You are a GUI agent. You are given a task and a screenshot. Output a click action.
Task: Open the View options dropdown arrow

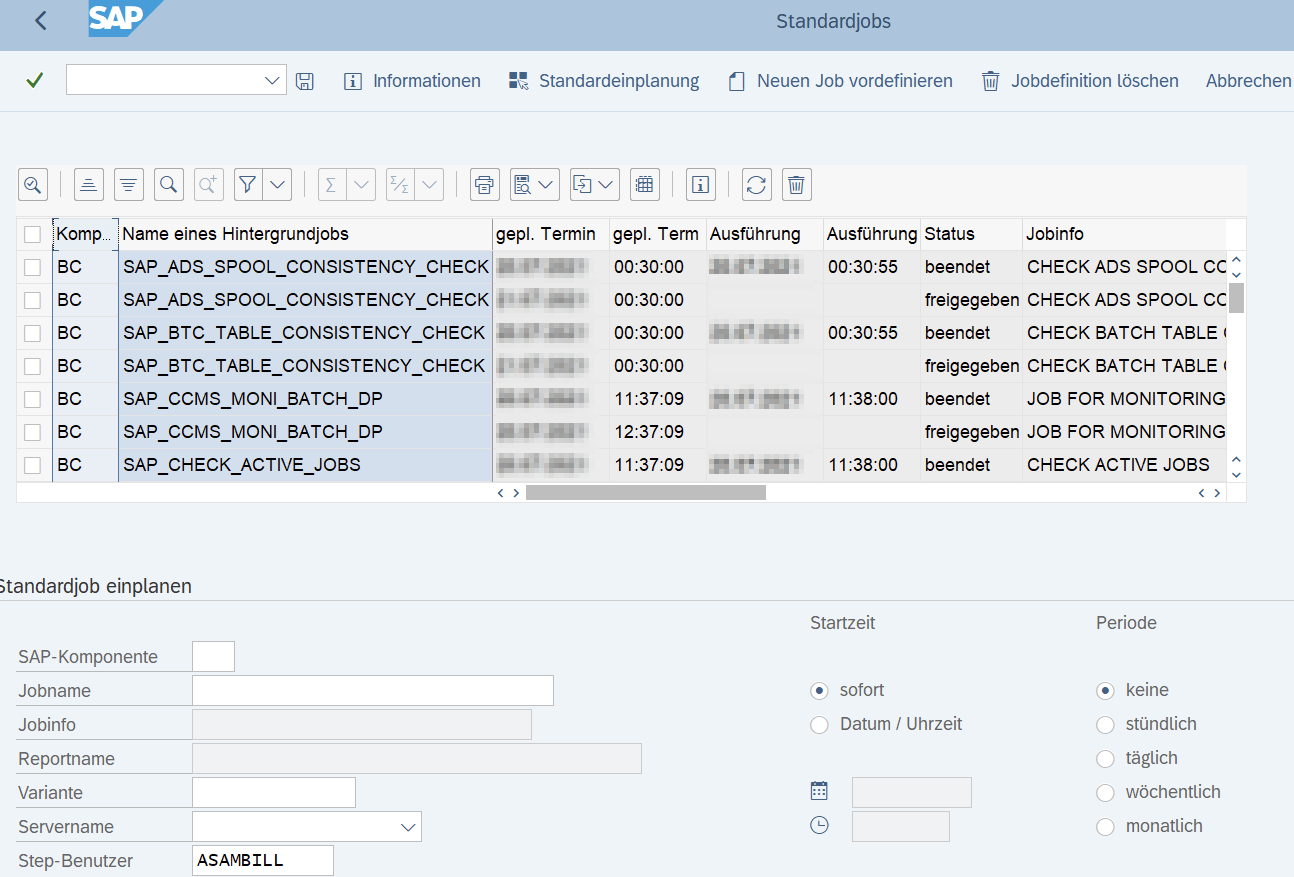[x=548, y=184]
